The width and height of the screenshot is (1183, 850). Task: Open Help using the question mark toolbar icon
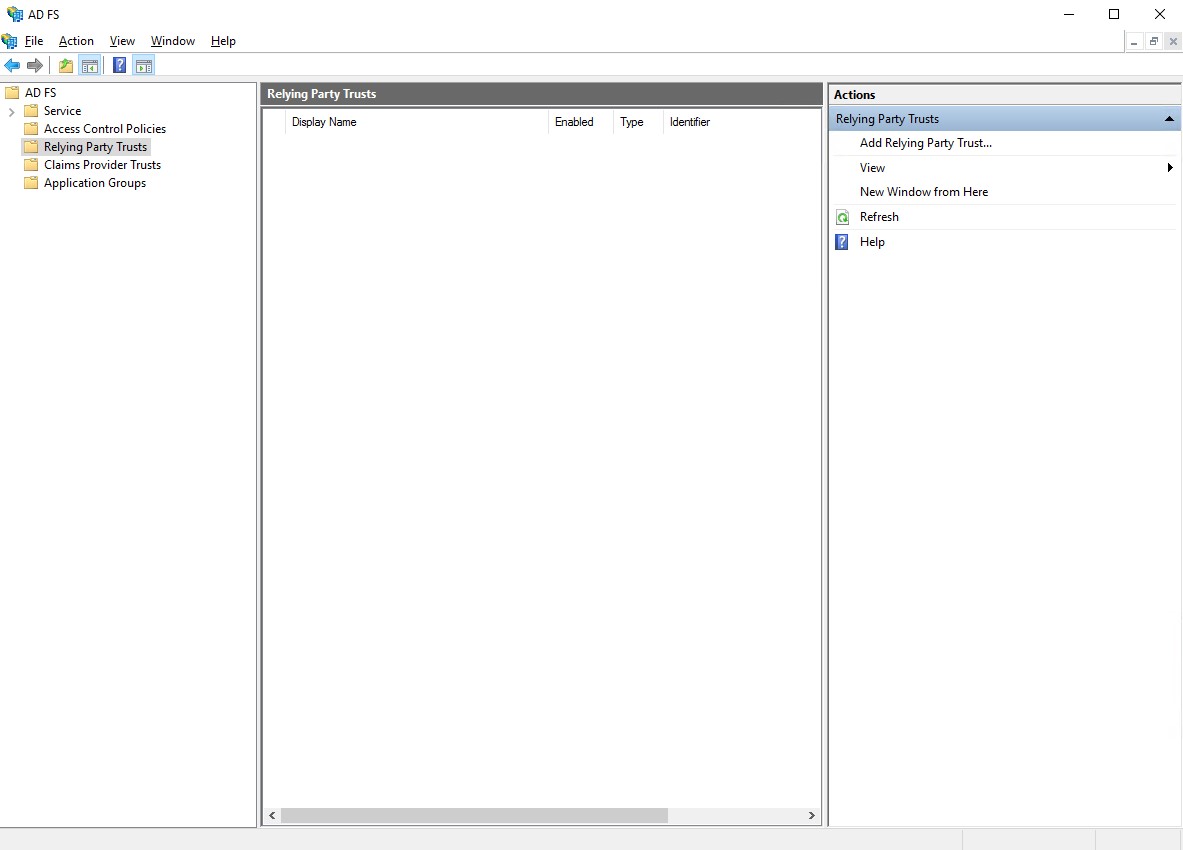click(x=119, y=64)
